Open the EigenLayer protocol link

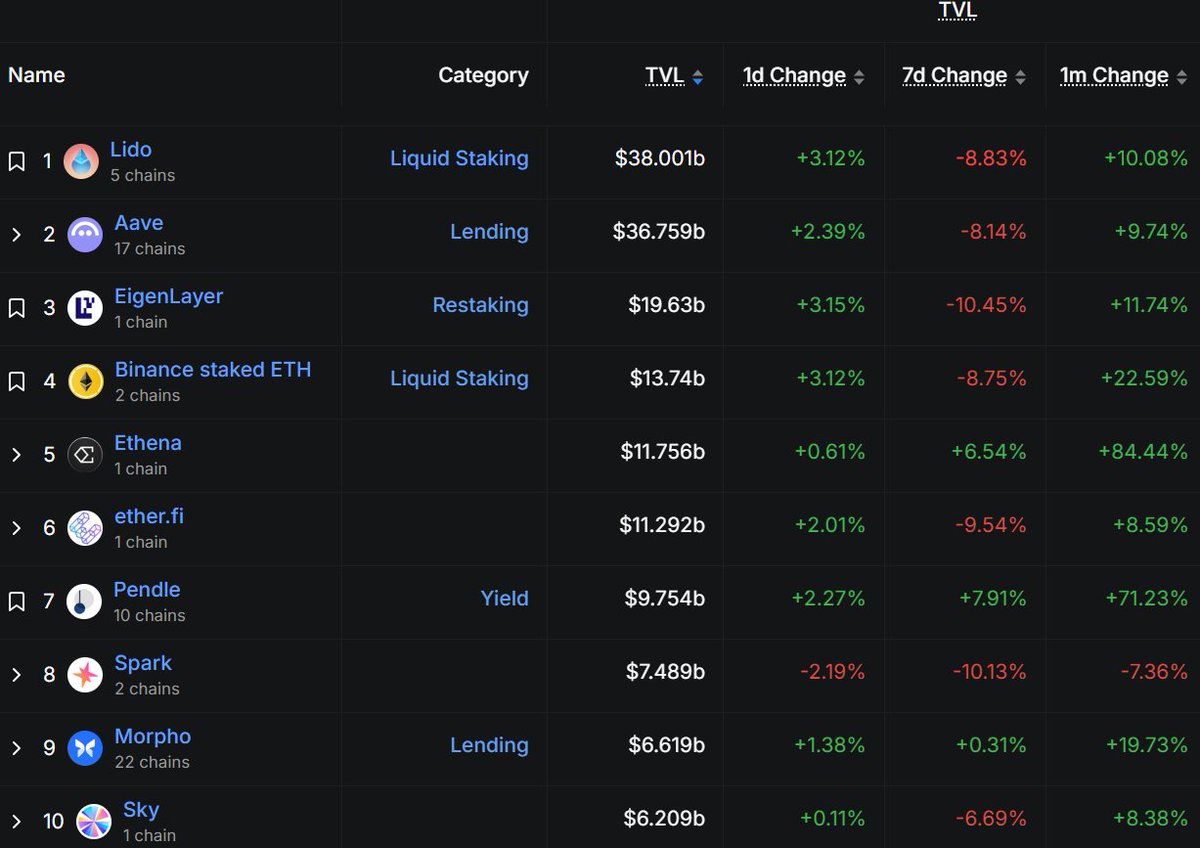pyautogui.click(x=169, y=296)
